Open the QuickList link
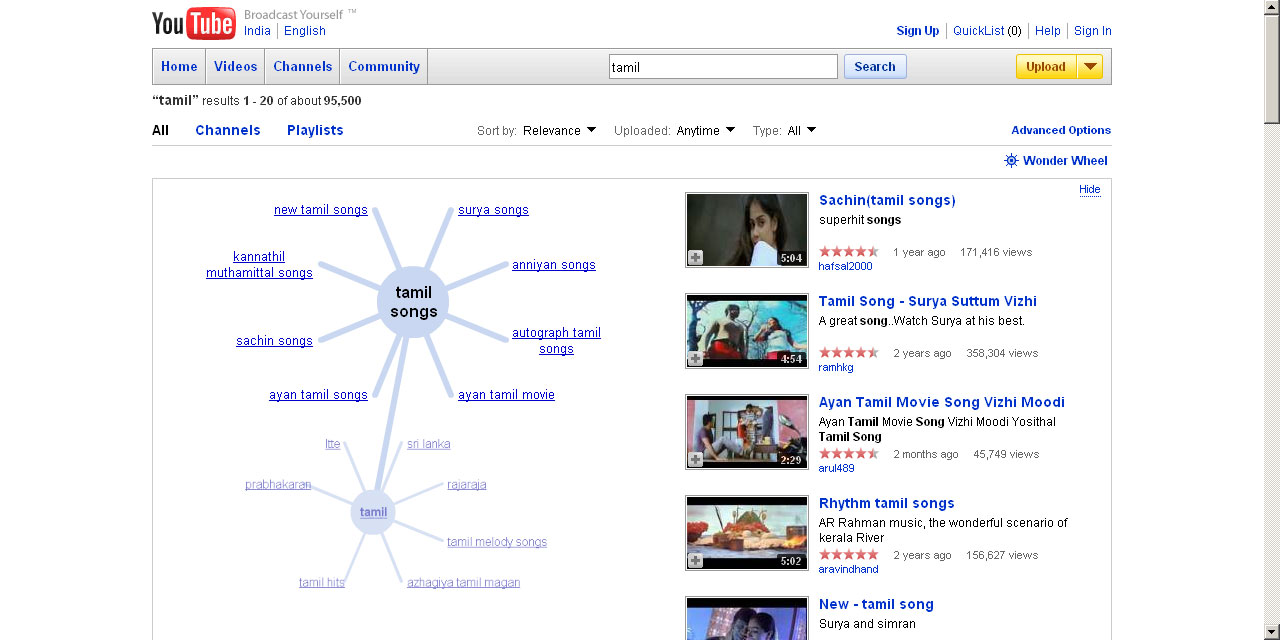The image size is (1280, 640). coord(979,31)
